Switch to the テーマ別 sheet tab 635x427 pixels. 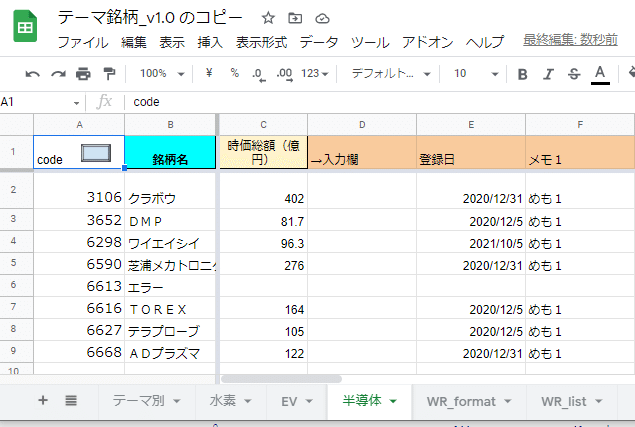(x=139, y=401)
